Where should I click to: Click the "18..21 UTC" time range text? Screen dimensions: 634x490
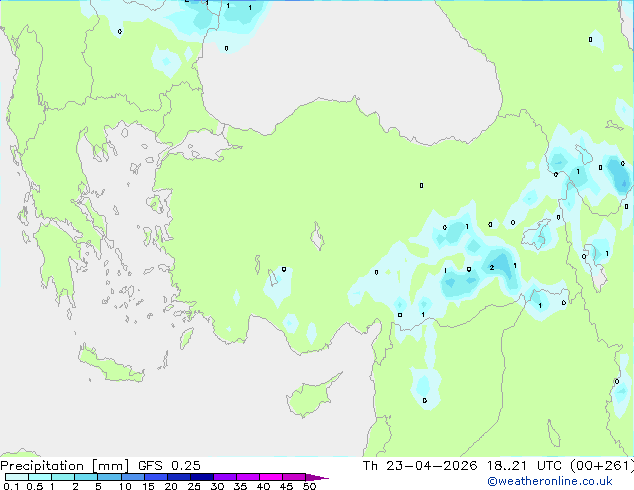point(524,466)
